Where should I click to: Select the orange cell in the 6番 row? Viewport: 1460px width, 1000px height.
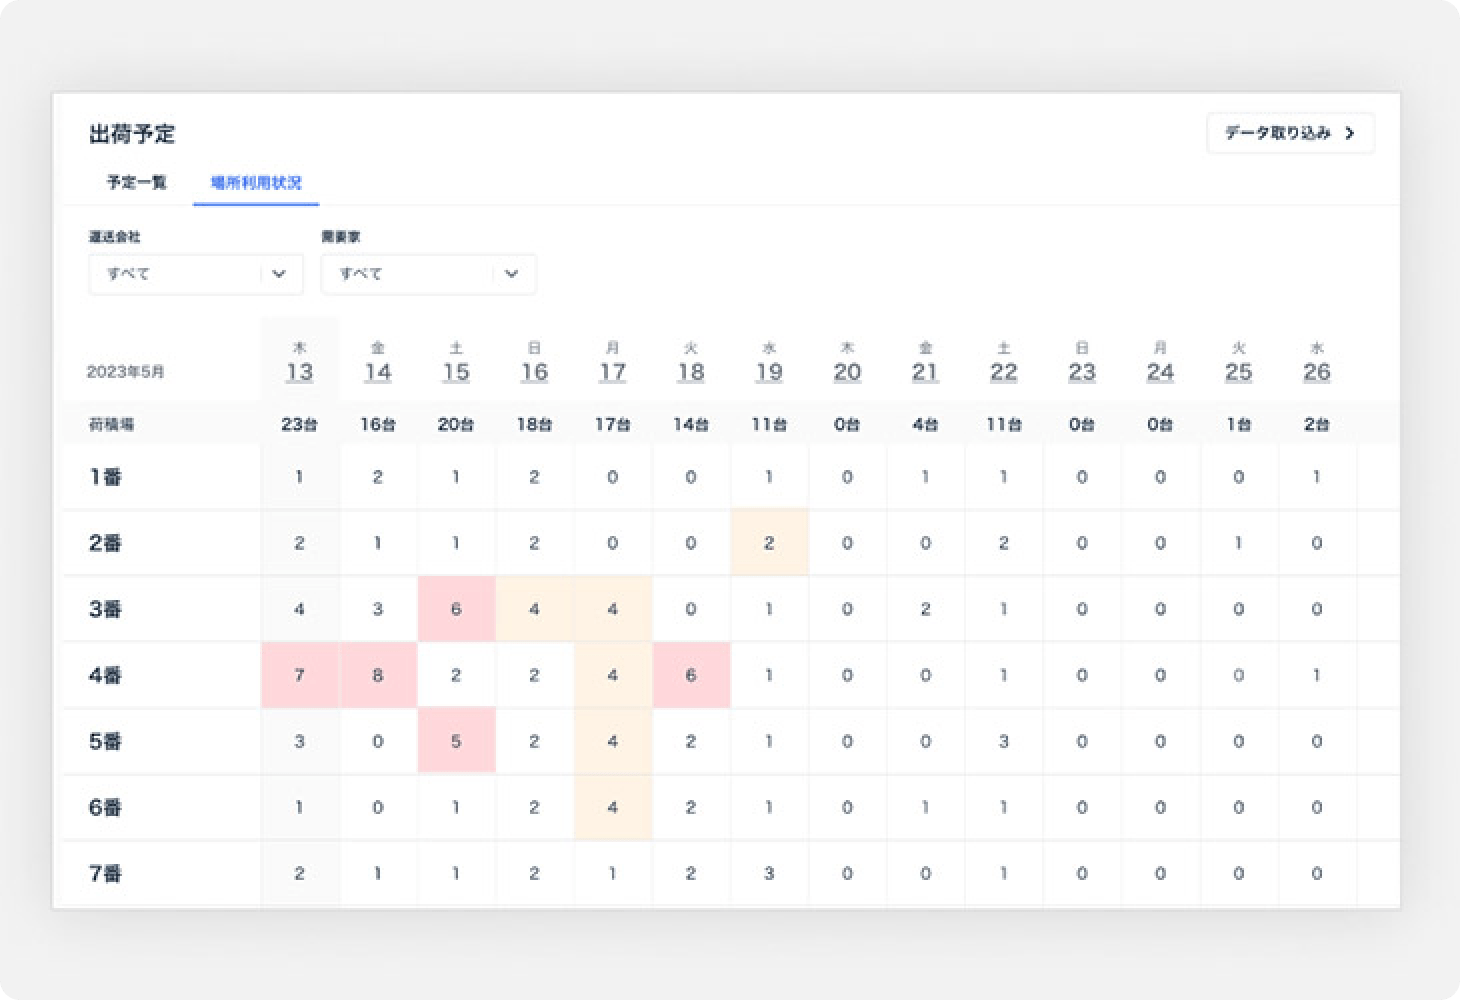click(x=612, y=807)
